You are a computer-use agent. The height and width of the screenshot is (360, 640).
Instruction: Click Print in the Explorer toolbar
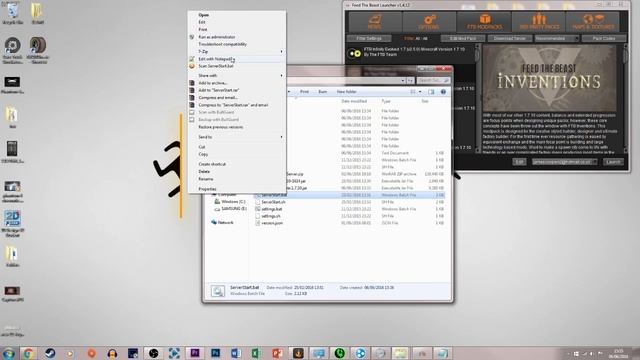coord(304,92)
